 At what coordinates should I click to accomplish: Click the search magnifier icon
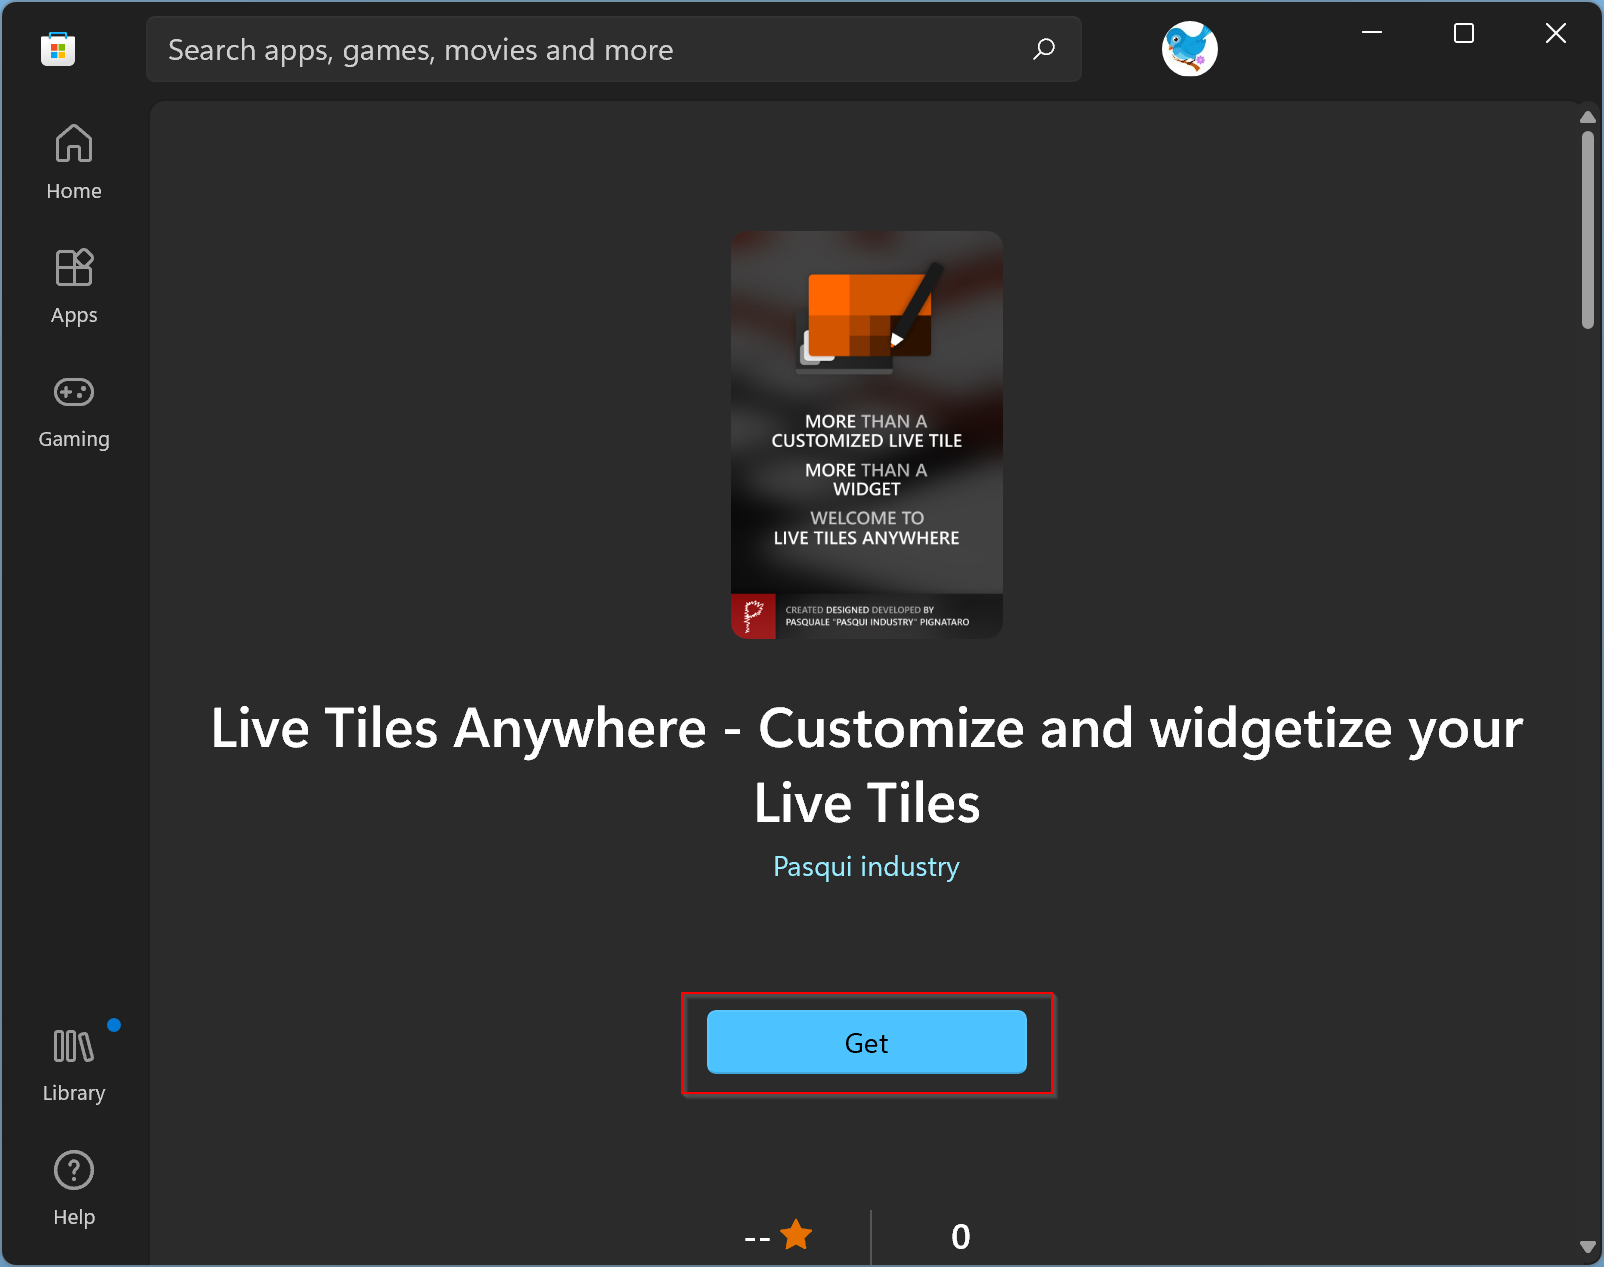[1044, 49]
